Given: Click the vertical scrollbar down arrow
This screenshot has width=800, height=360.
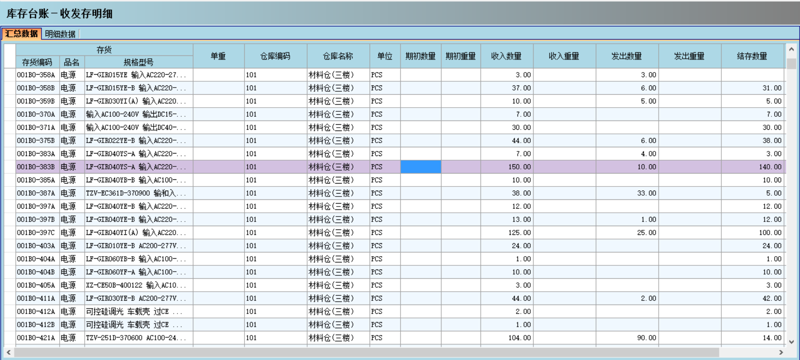Looking at the screenshot, I should point(791,341).
